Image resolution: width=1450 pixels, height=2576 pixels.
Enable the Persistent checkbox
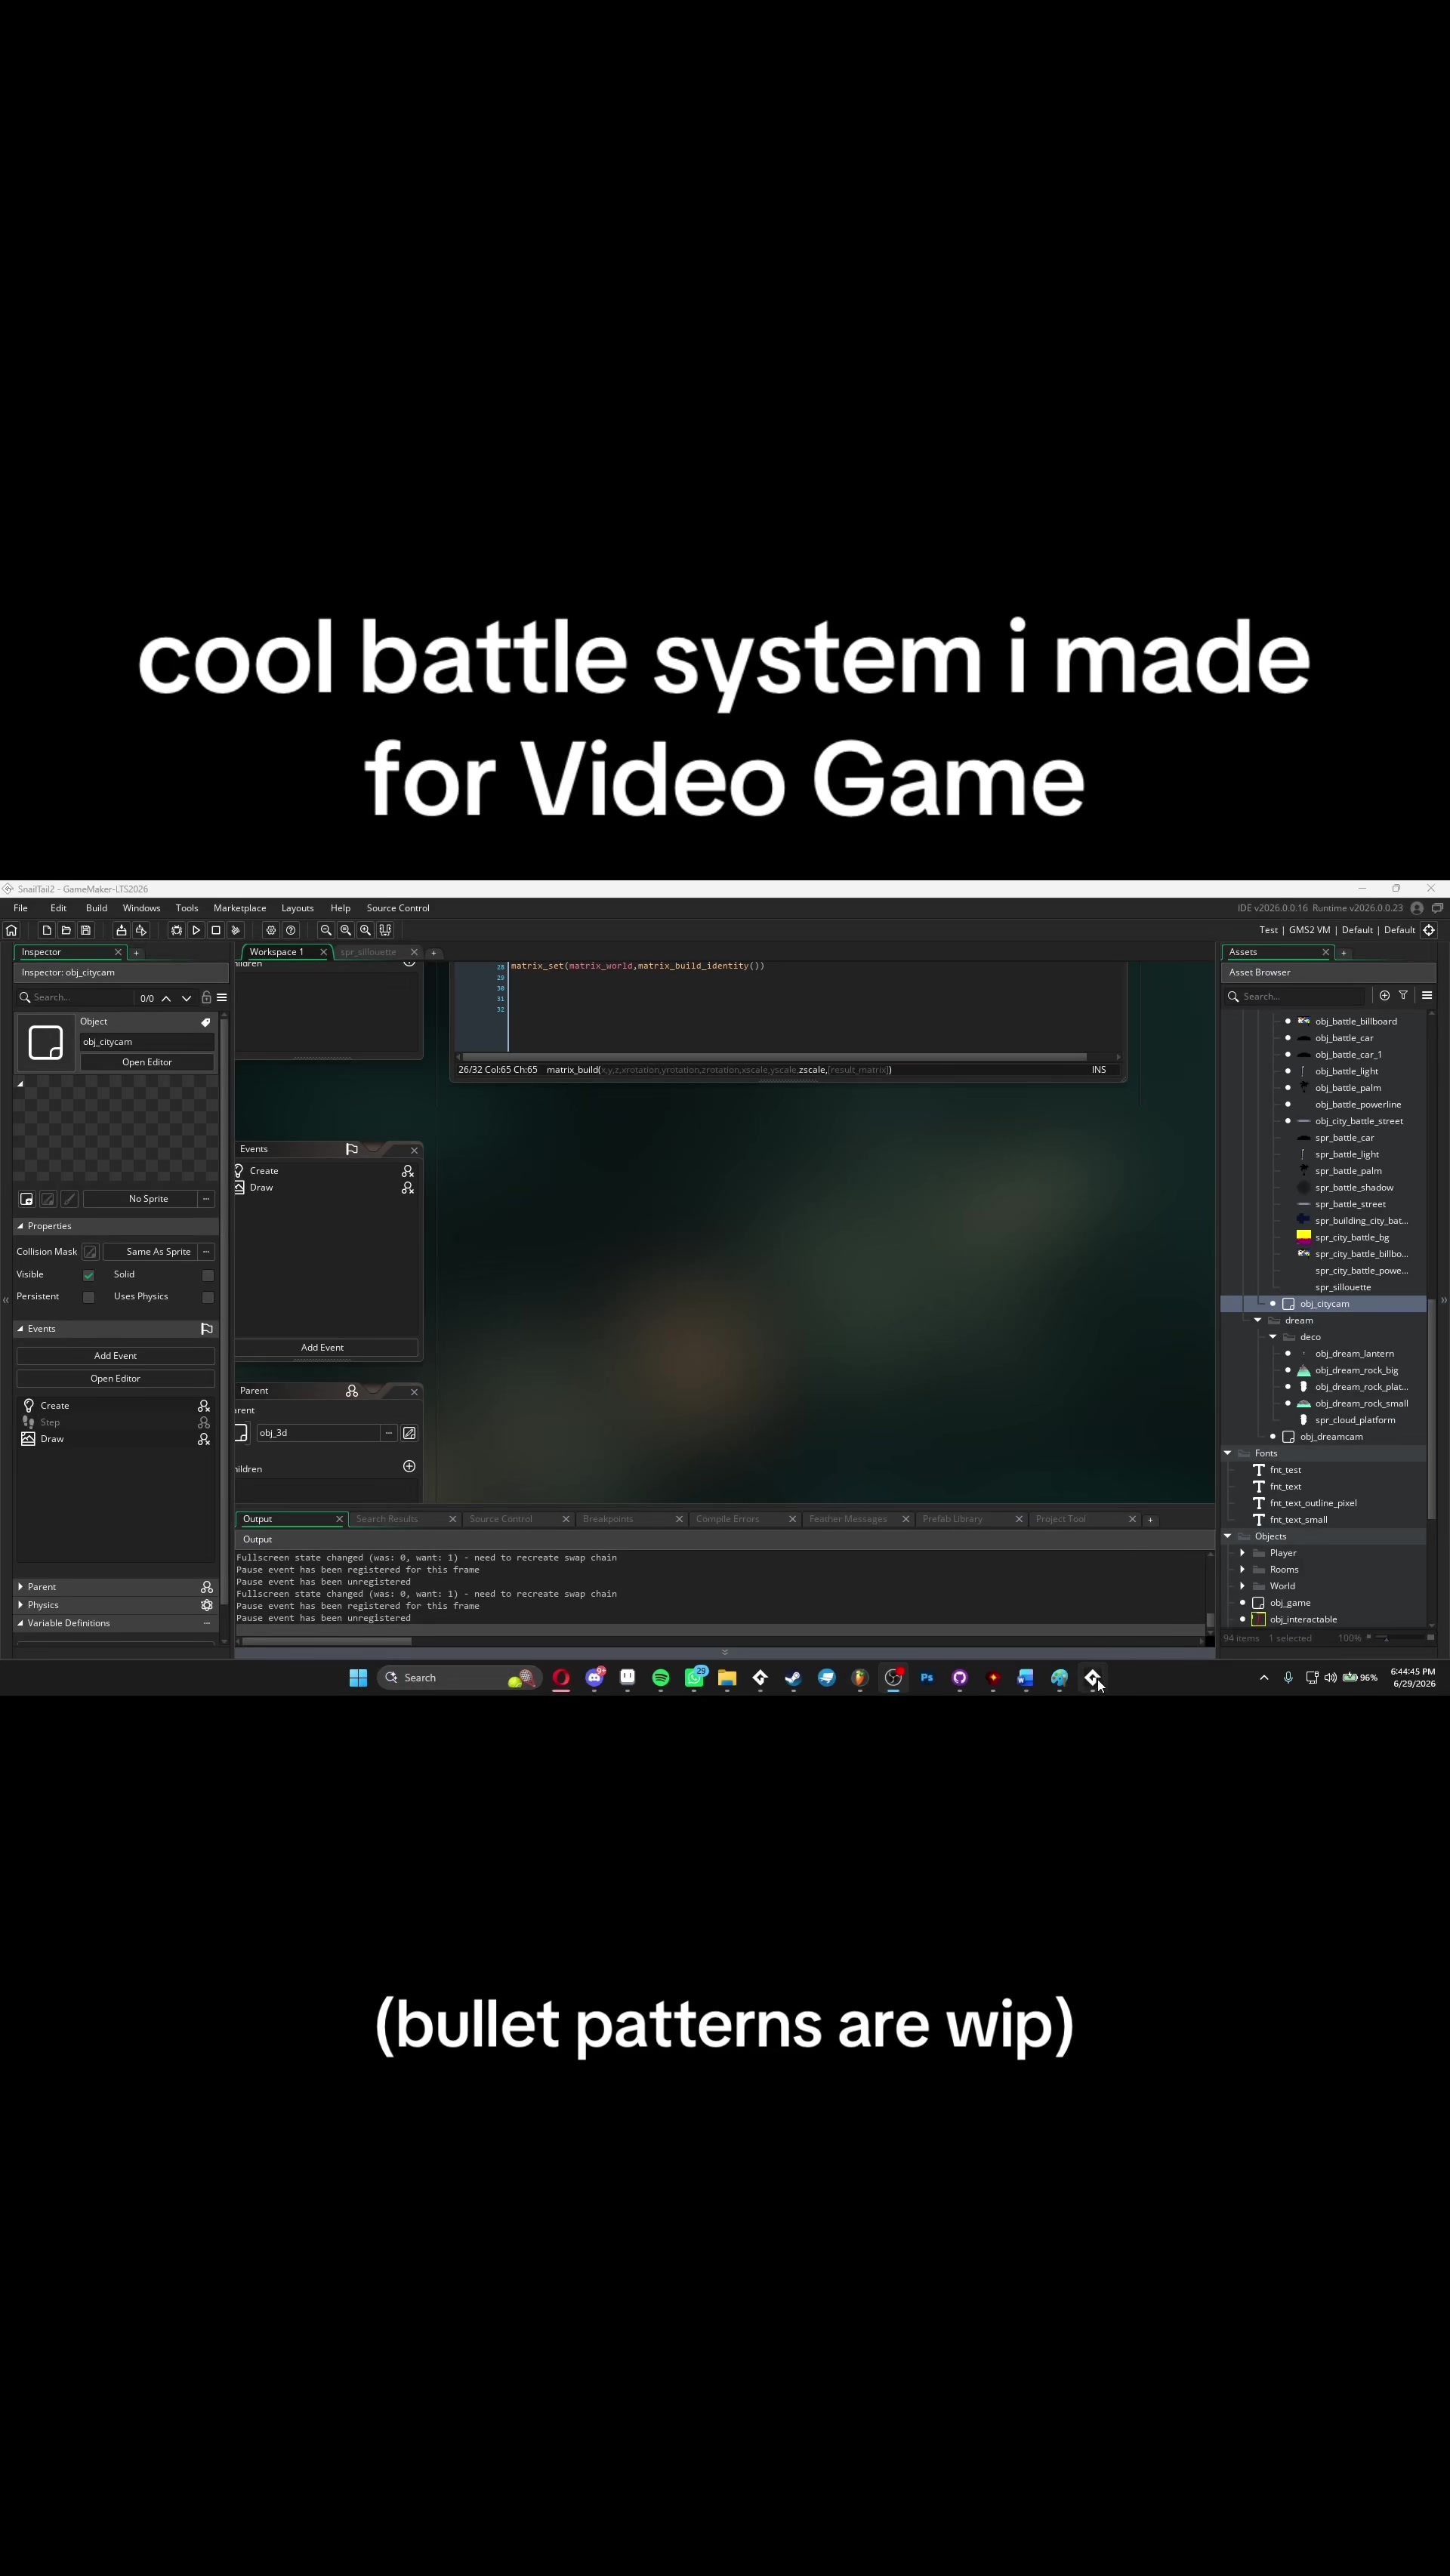click(x=89, y=1297)
